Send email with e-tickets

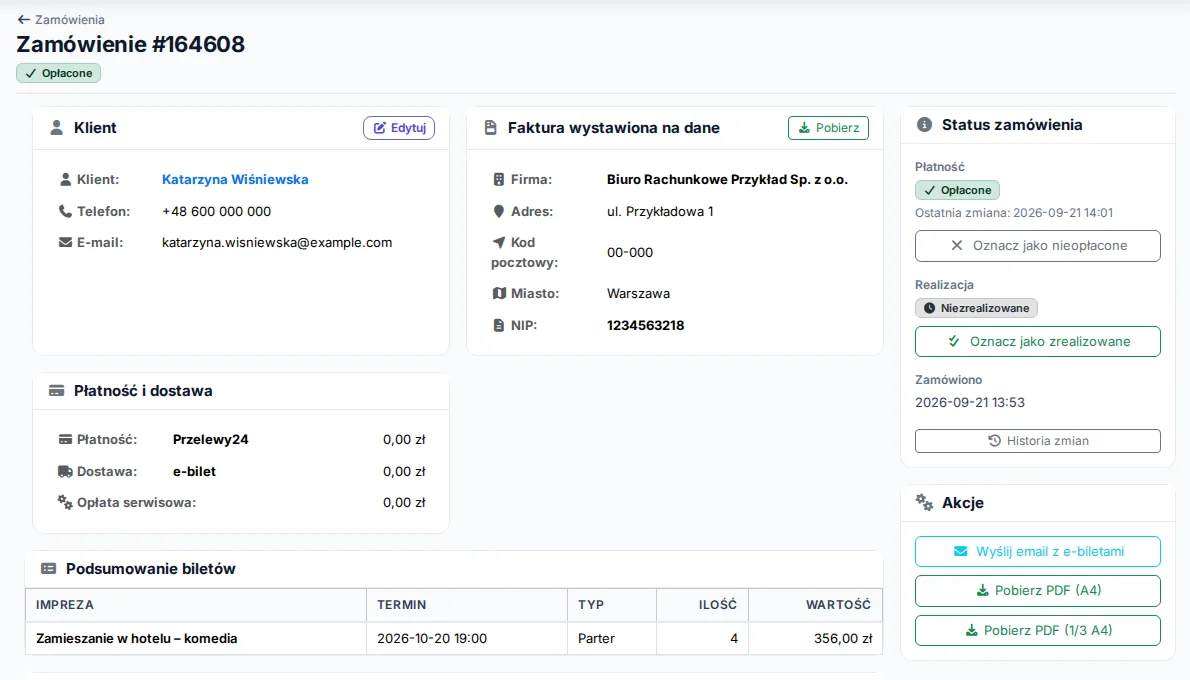pyautogui.click(x=1037, y=552)
